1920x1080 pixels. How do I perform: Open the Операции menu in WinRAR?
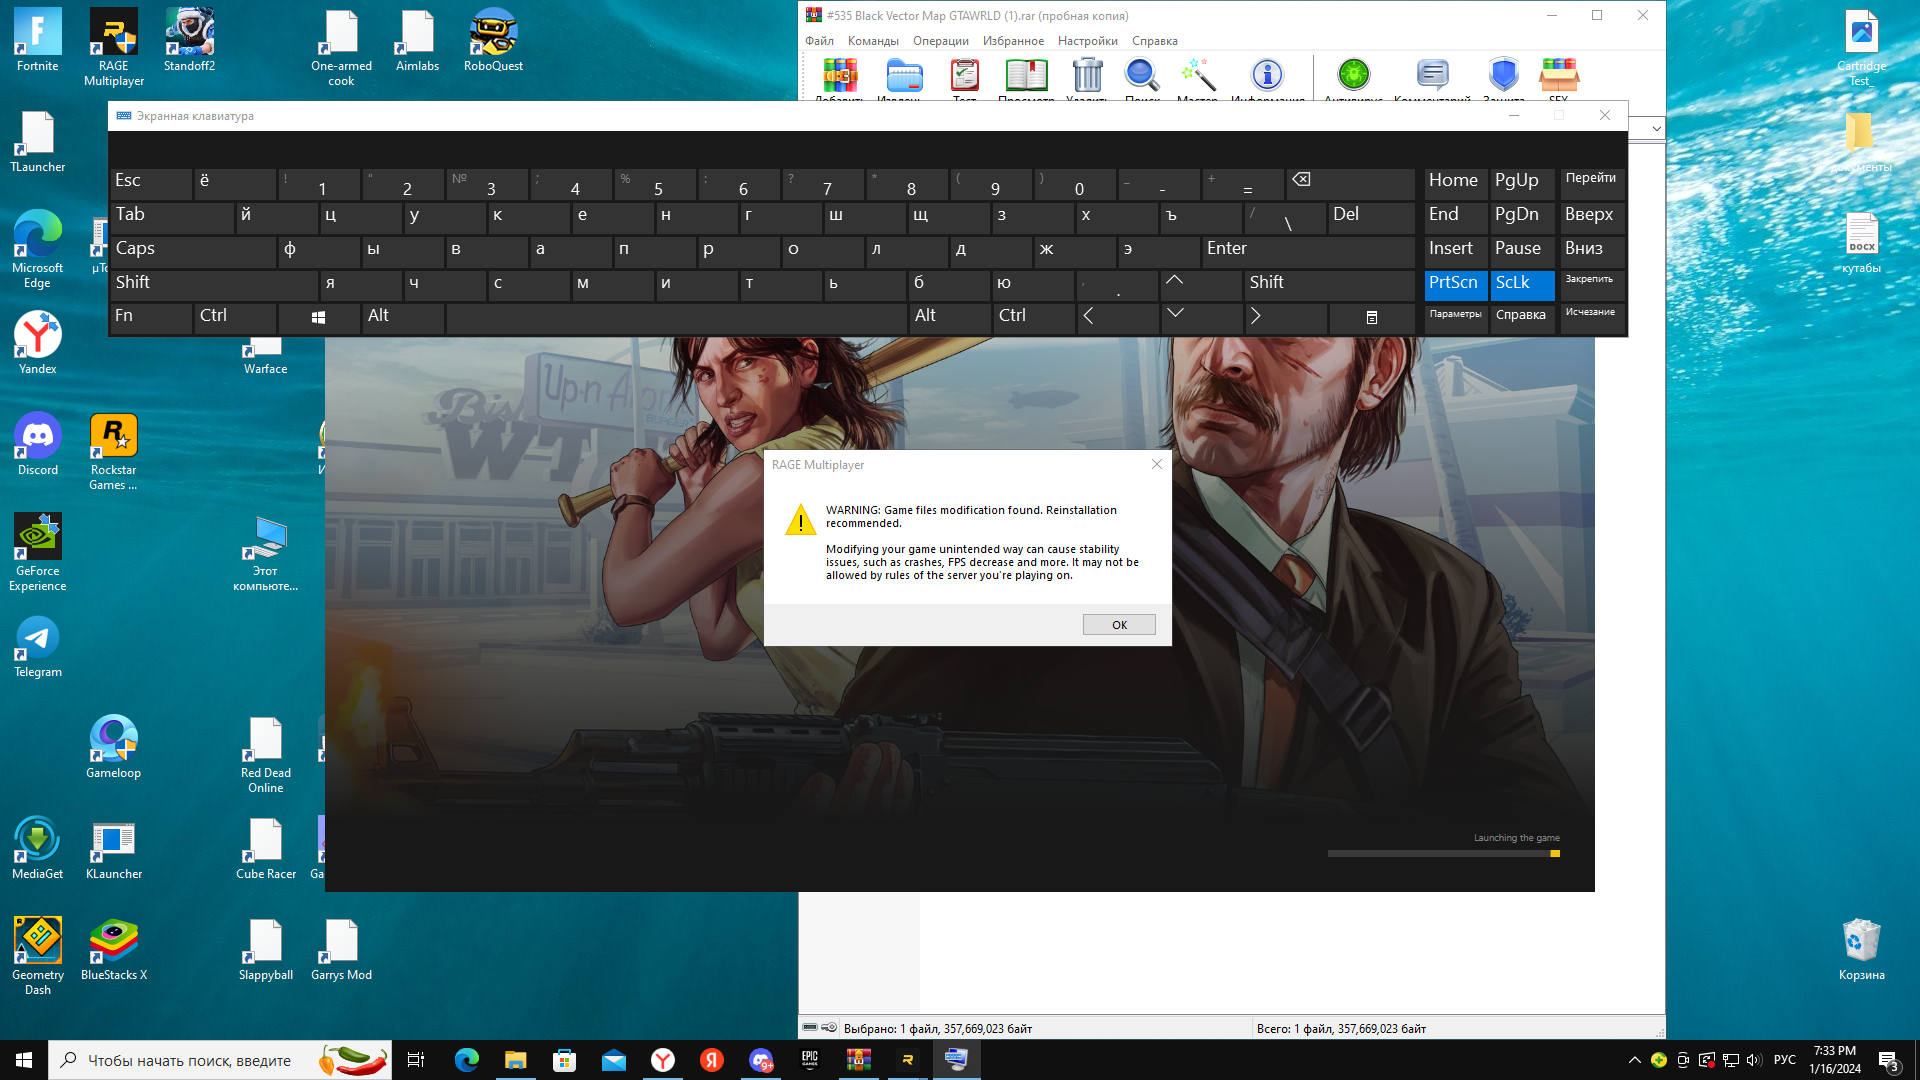[x=941, y=41]
